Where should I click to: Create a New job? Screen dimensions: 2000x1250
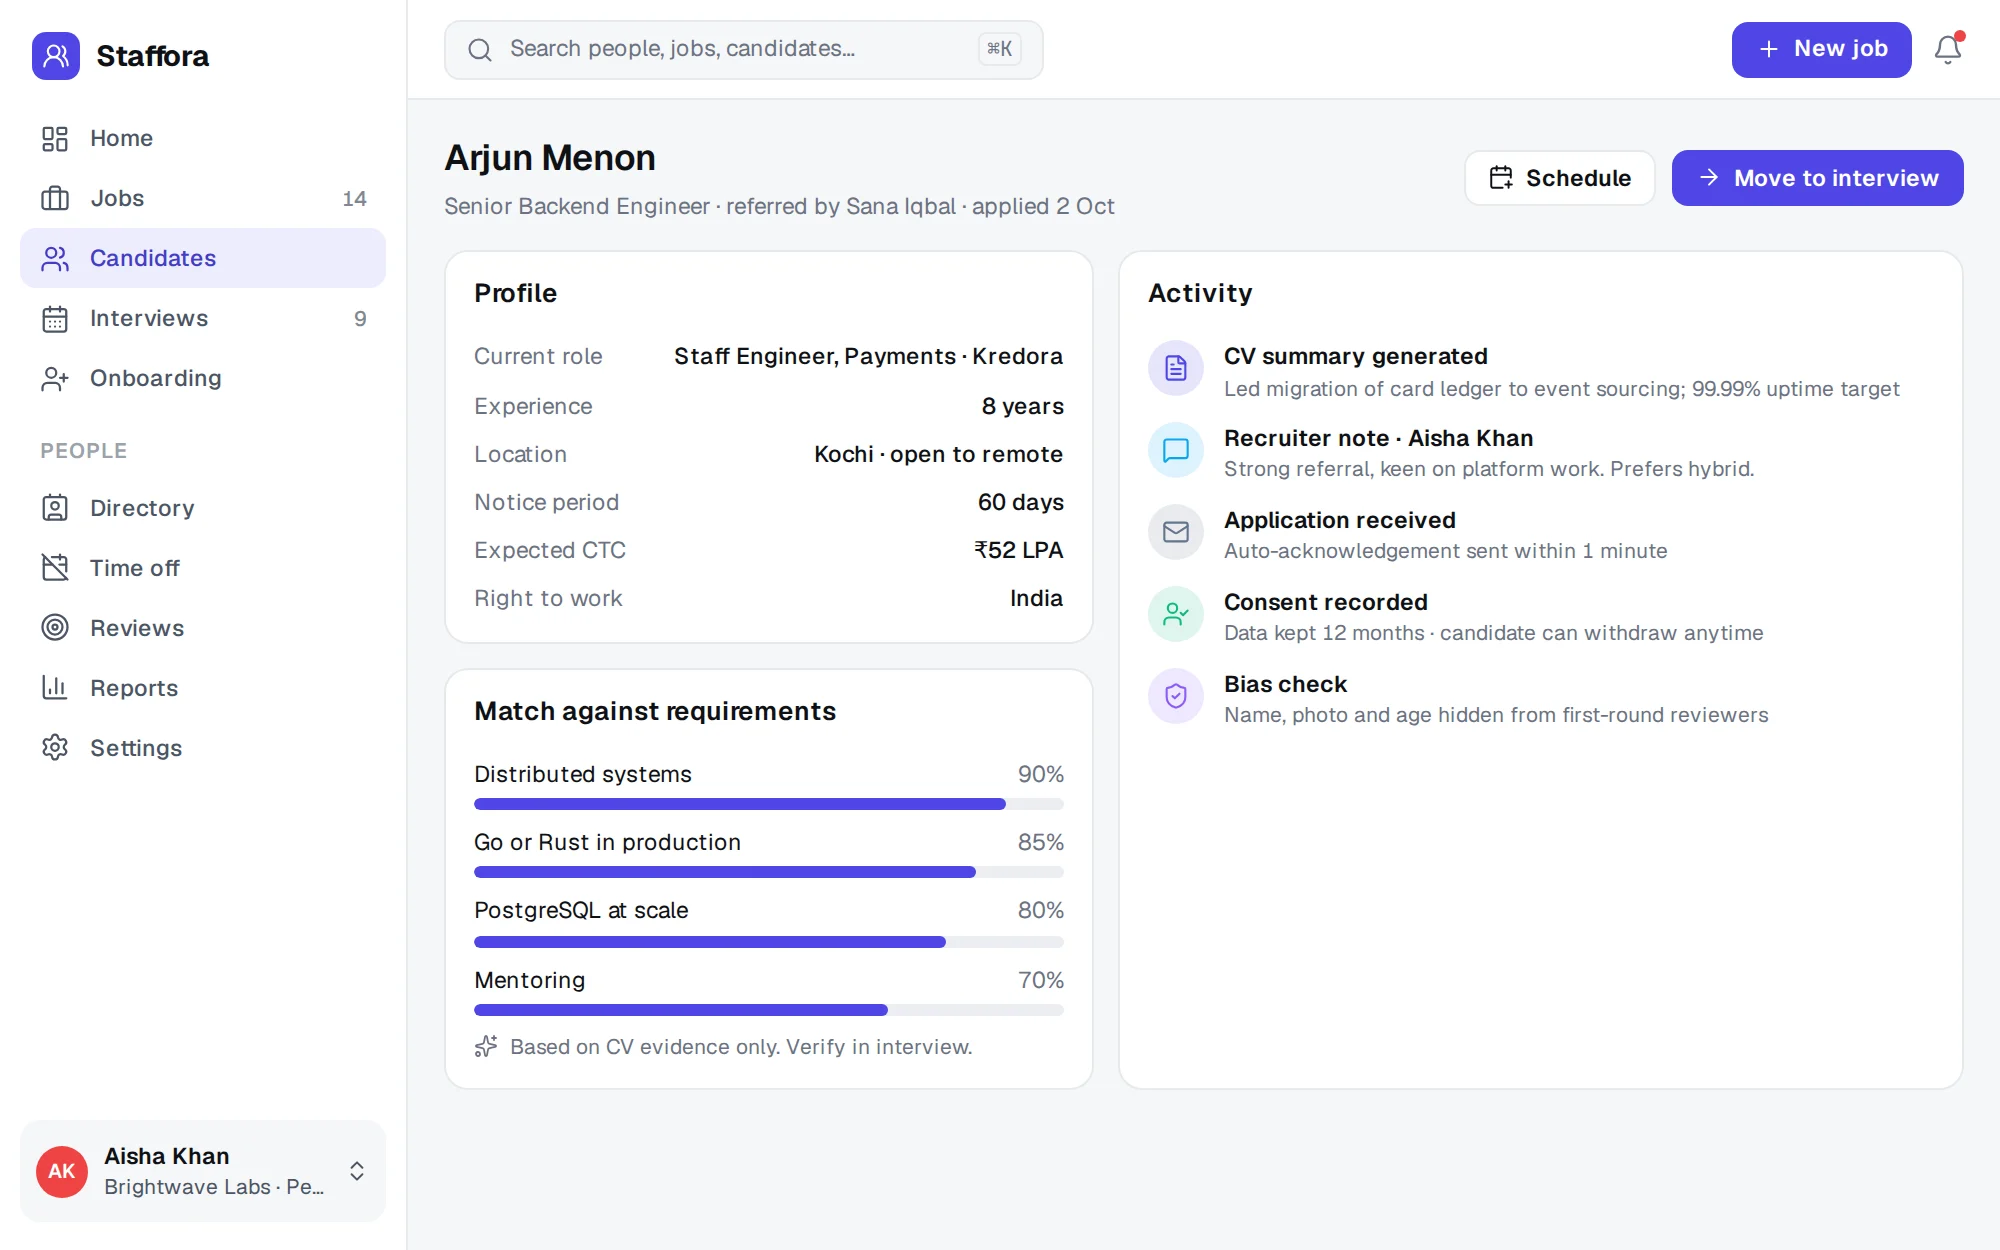click(x=1822, y=49)
